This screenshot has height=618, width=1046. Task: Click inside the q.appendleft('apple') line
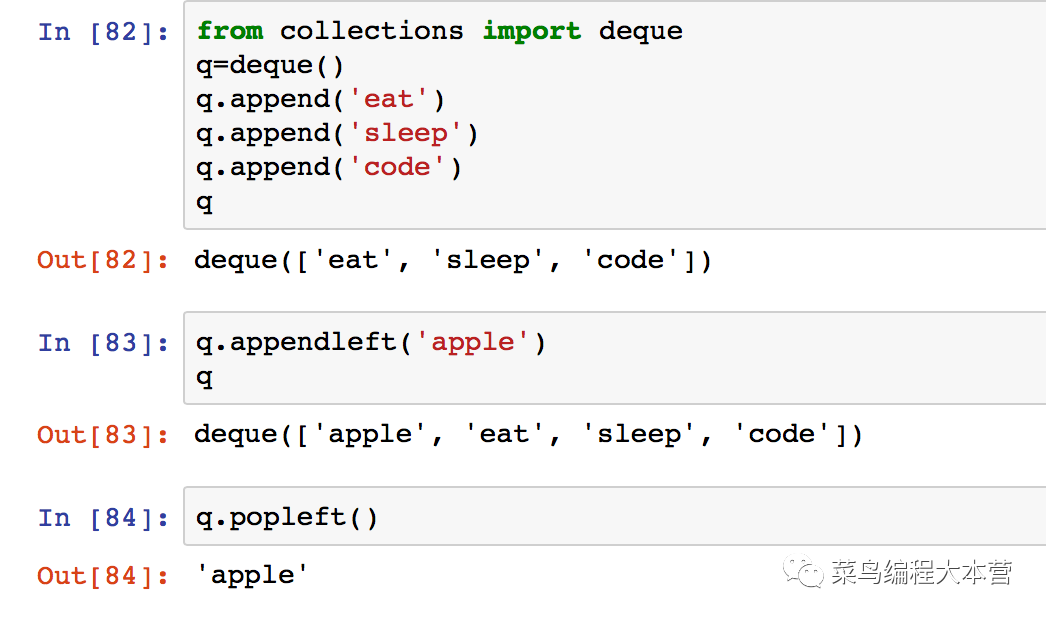371,342
